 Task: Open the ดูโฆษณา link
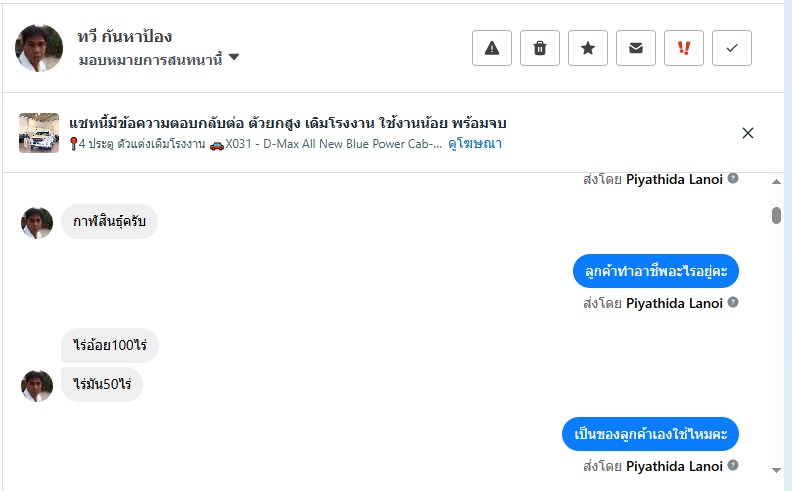click(x=474, y=144)
